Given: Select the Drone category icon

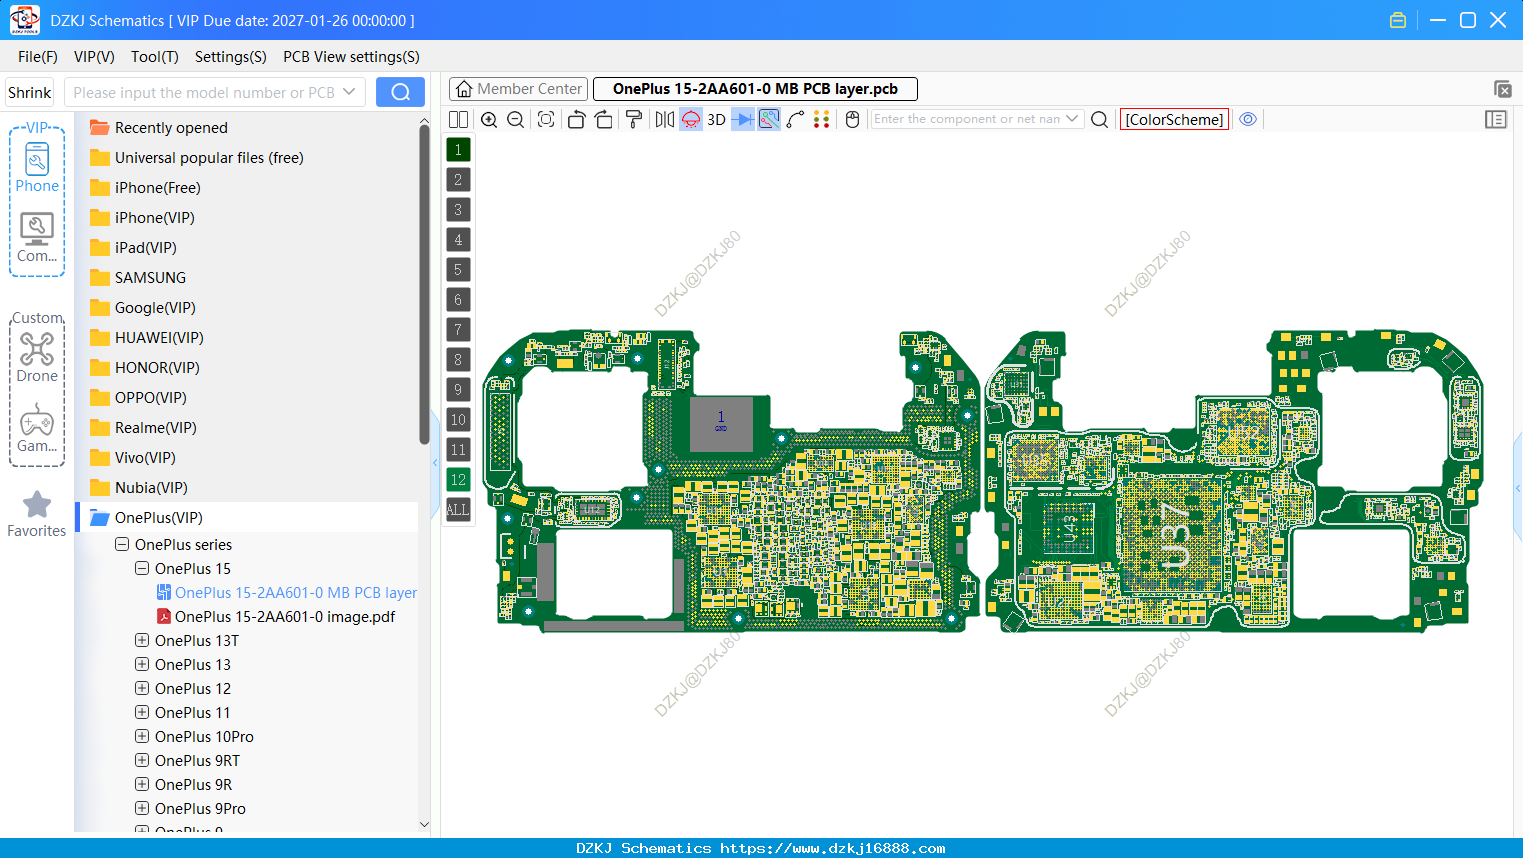Looking at the screenshot, I should [x=37, y=358].
